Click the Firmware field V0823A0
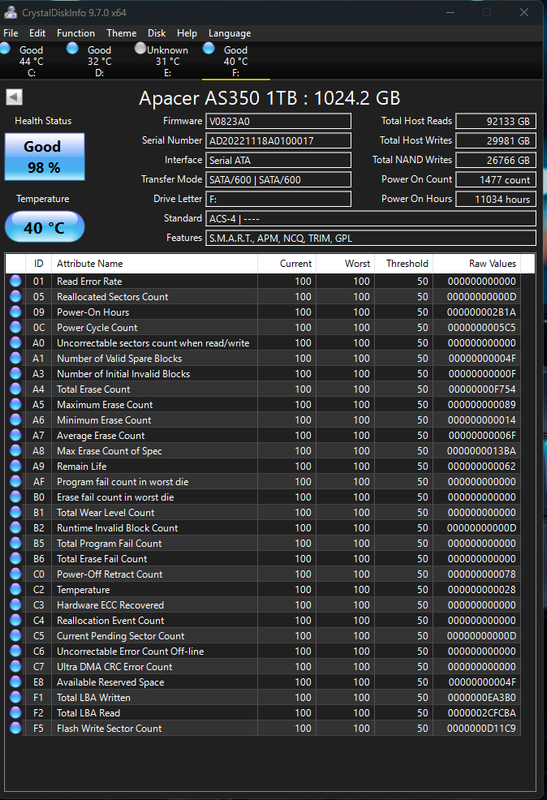 click(x=278, y=121)
